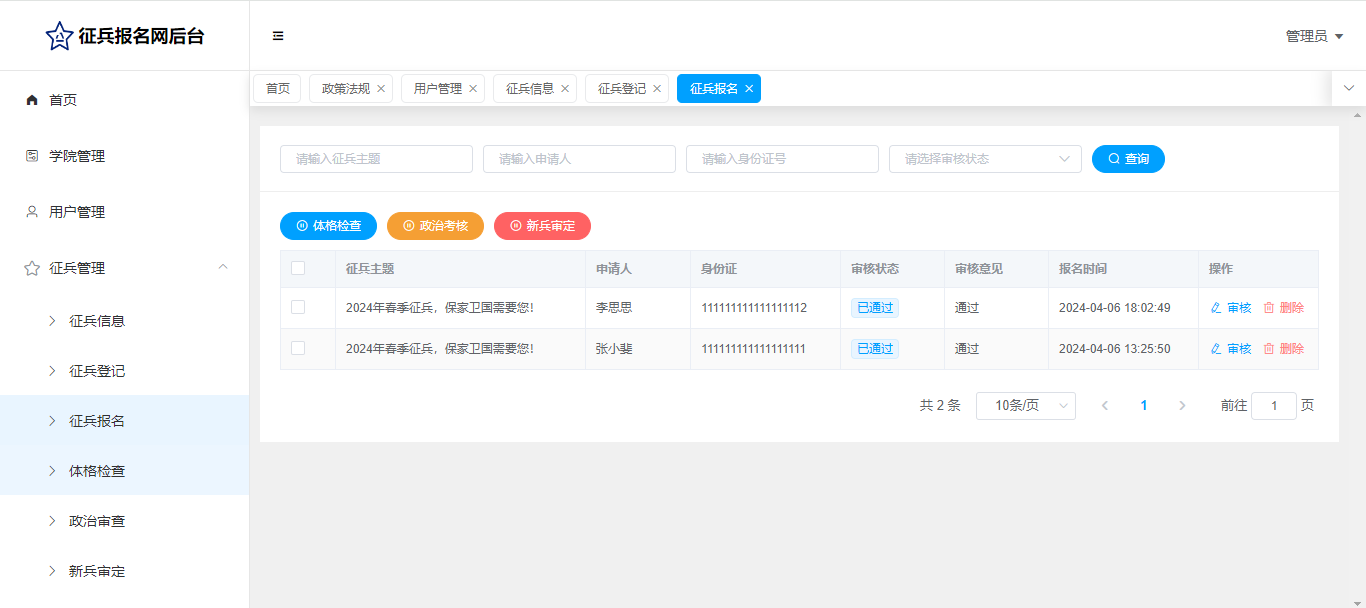The width and height of the screenshot is (1366, 608).
Task: Select the checkbox for 张小斐's row
Action: pos(298,348)
